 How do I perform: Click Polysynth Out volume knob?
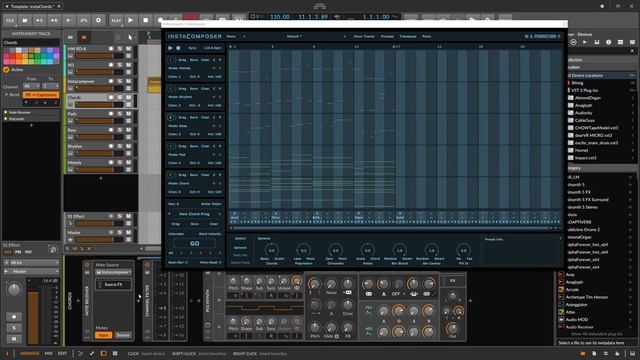(452, 329)
